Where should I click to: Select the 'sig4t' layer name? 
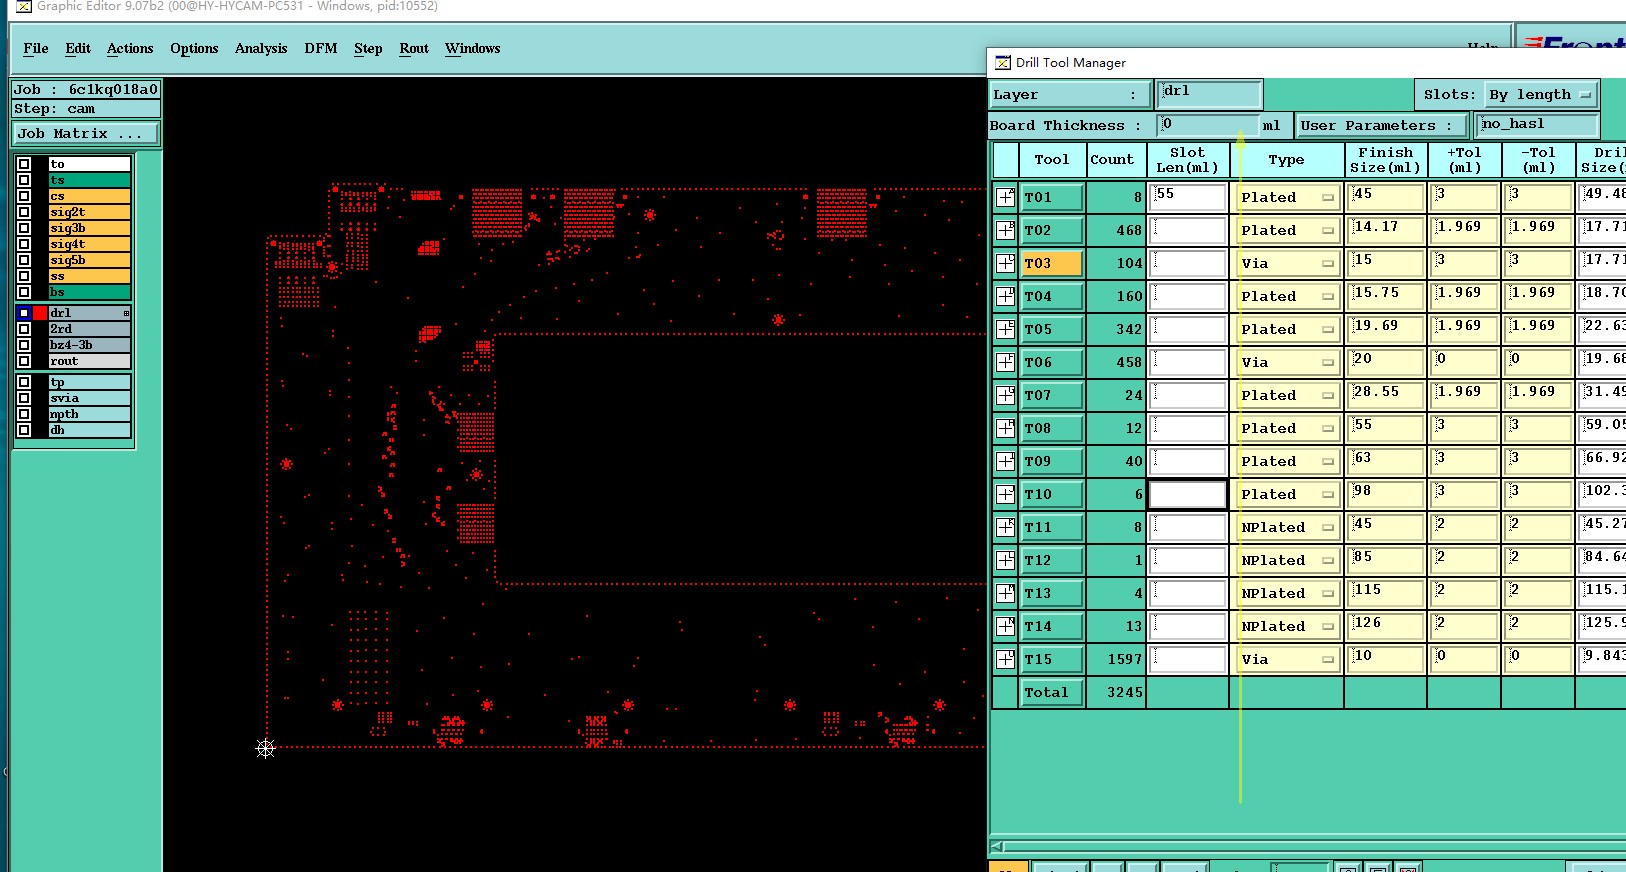pyautogui.click(x=89, y=244)
